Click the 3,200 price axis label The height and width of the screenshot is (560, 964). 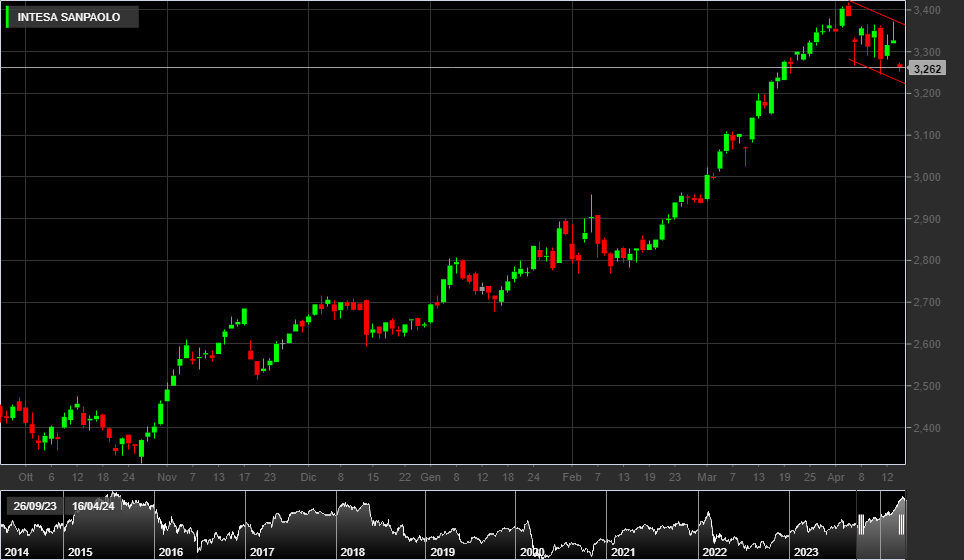pyautogui.click(x=926, y=93)
